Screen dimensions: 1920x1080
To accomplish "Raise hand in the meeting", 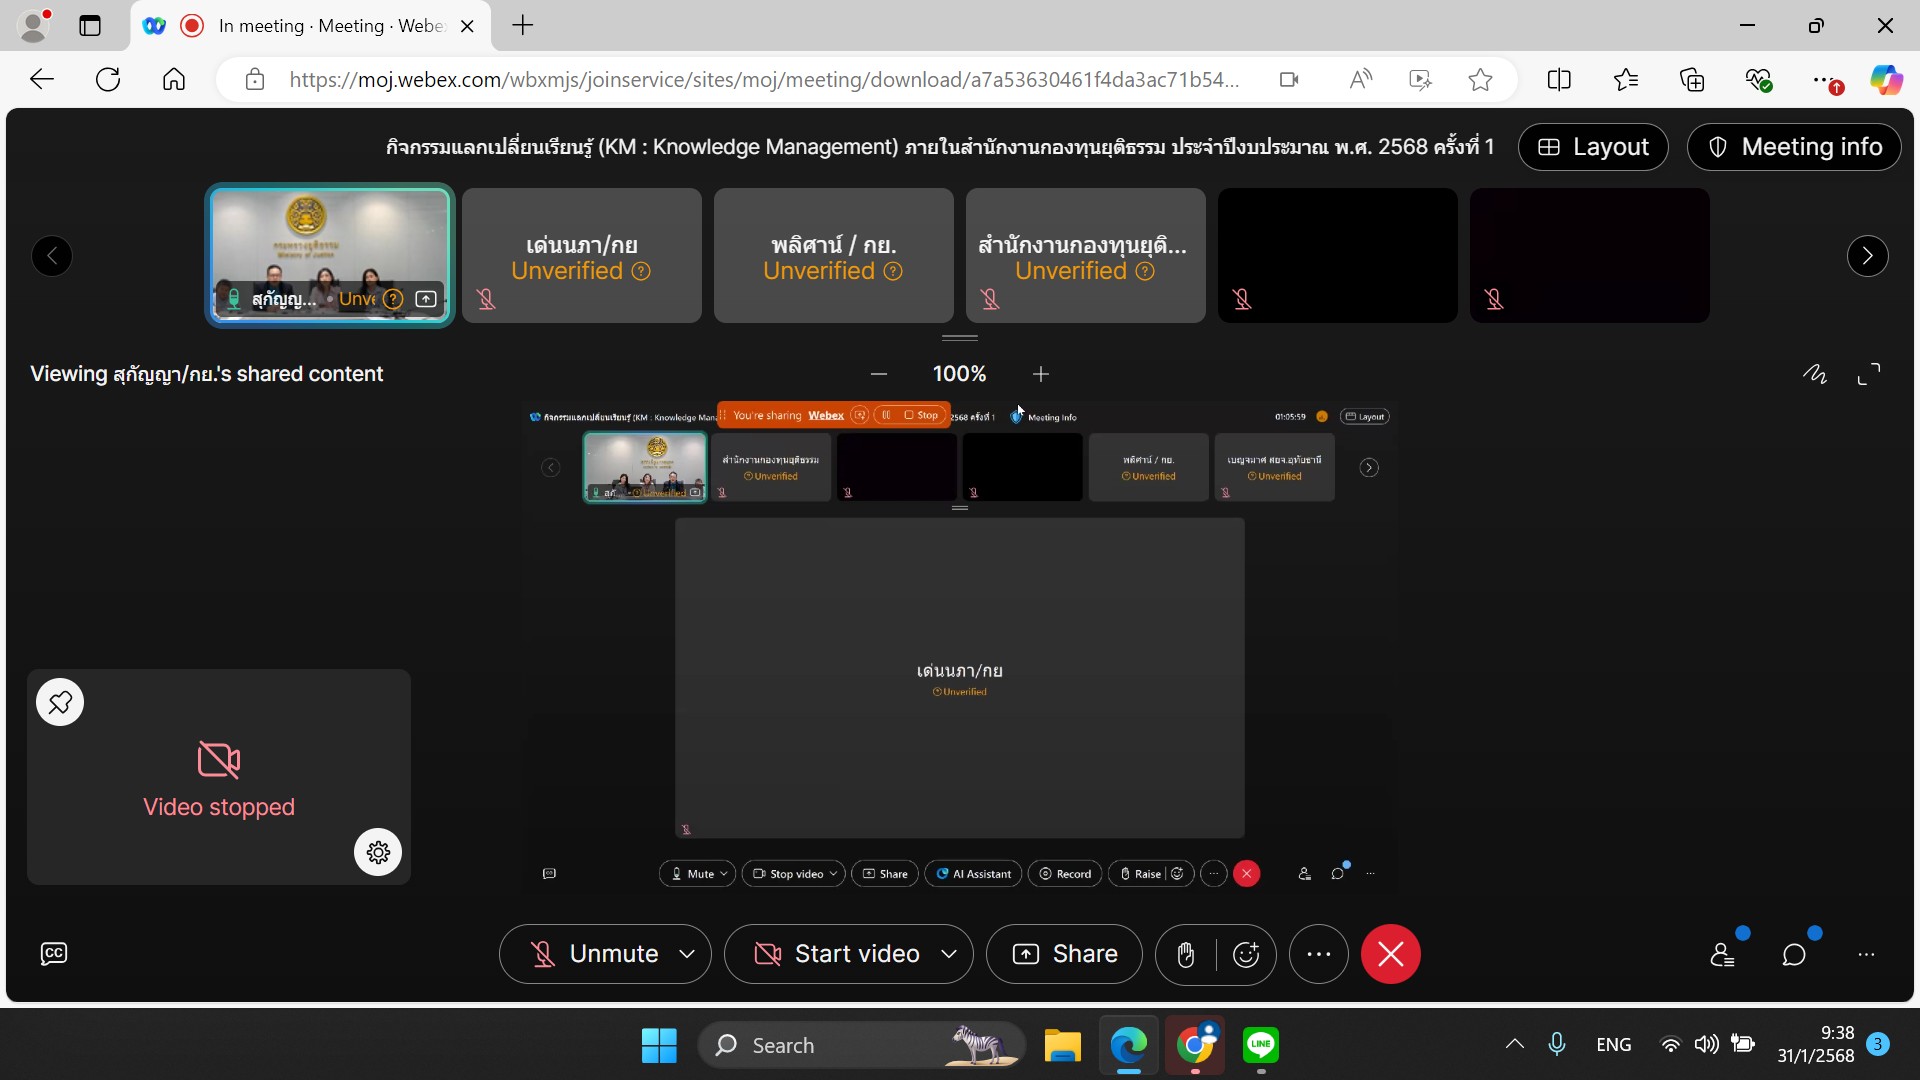I will tap(1186, 955).
